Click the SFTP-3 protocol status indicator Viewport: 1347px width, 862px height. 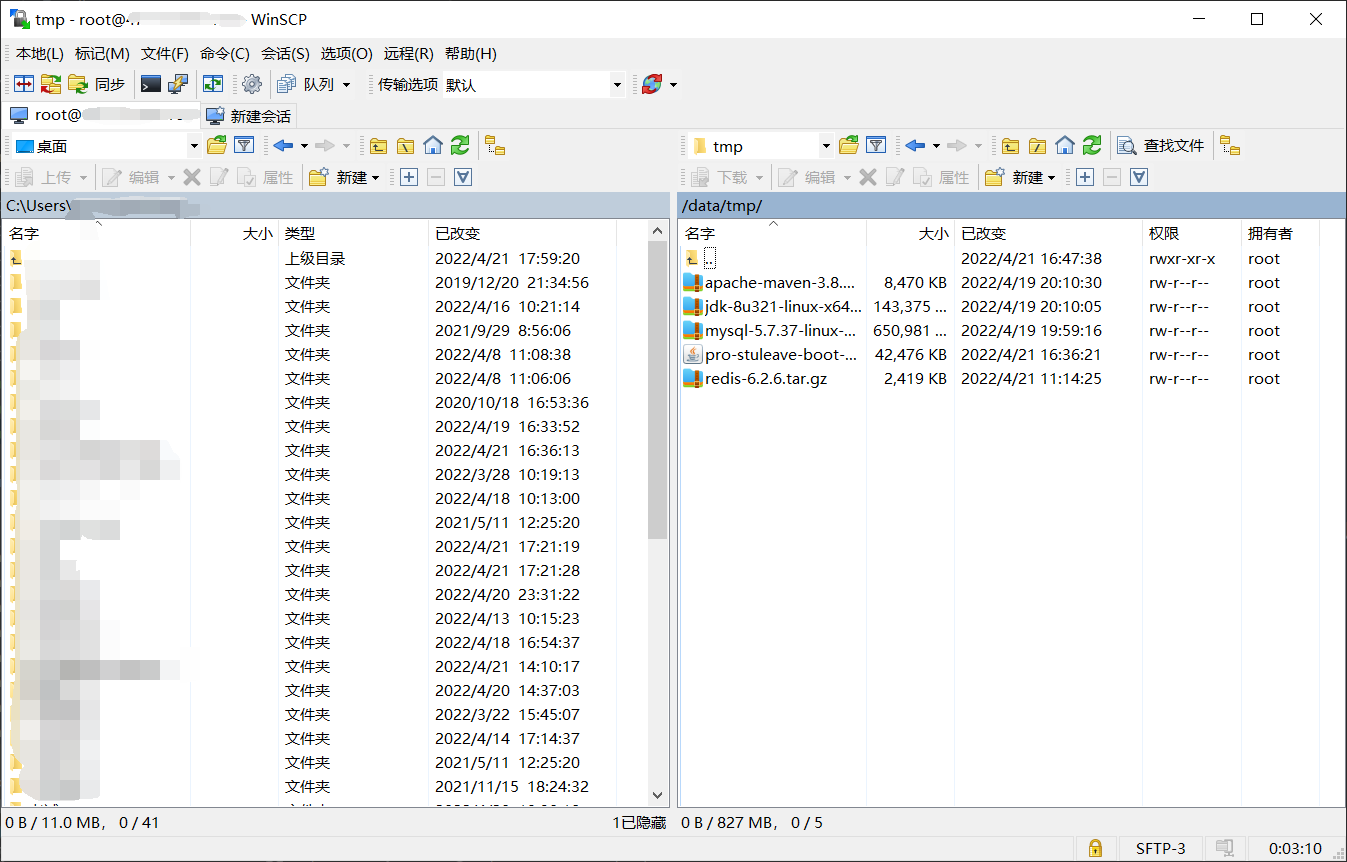click(x=1160, y=849)
